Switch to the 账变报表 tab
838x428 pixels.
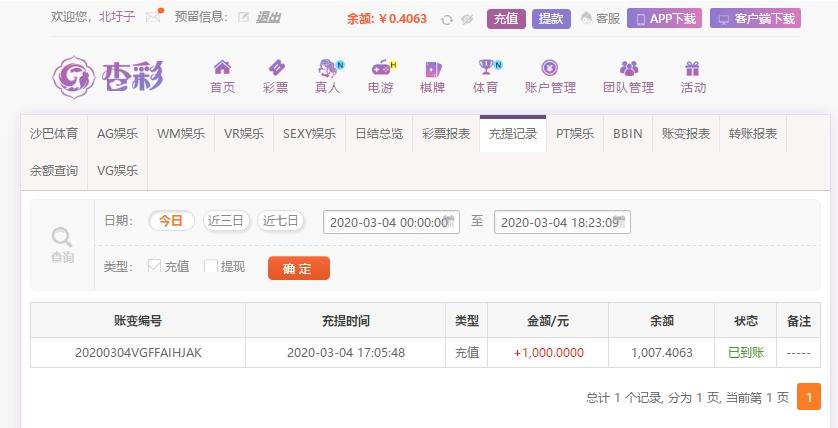(x=686, y=134)
